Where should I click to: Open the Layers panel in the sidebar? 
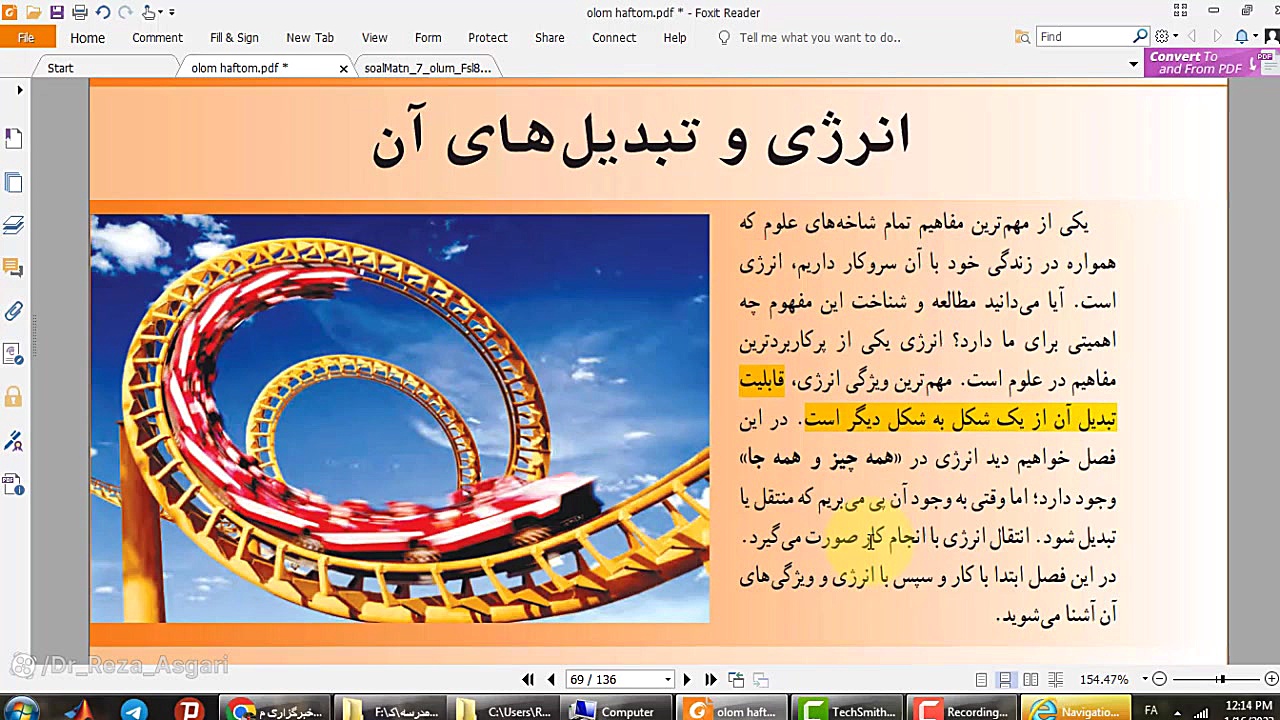[x=14, y=225]
